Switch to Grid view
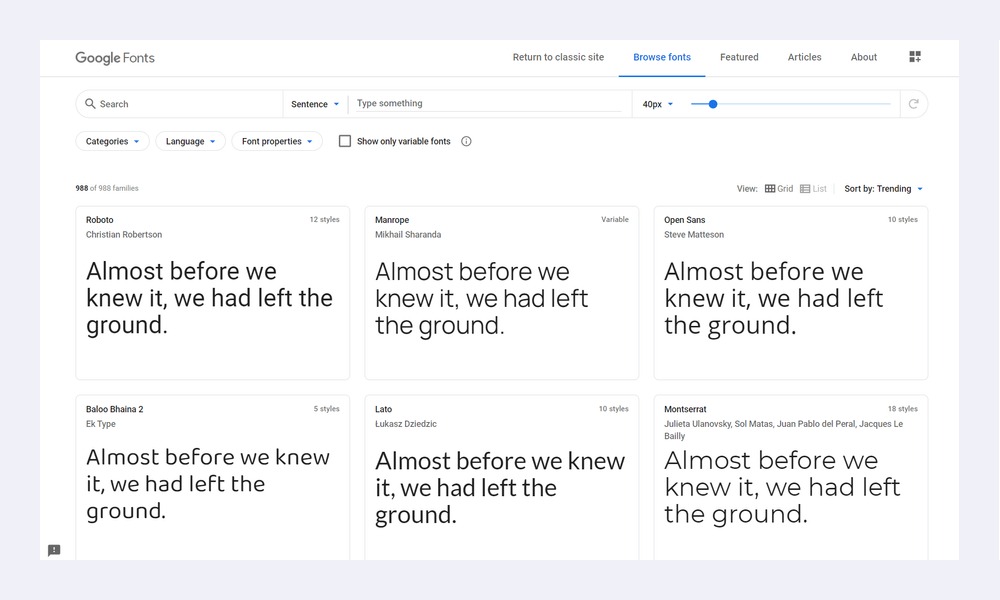The height and width of the screenshot is (600, 1000). pos(779,189)
